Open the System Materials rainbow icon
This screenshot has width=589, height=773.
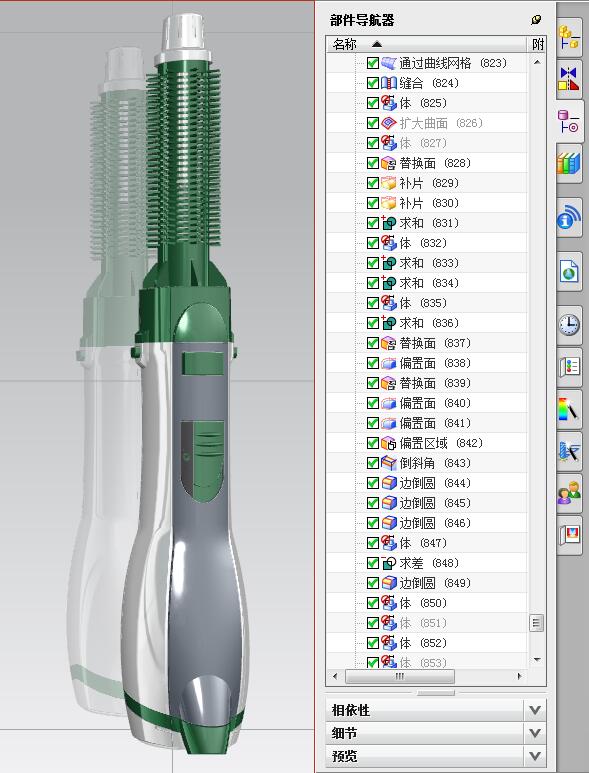569,409
